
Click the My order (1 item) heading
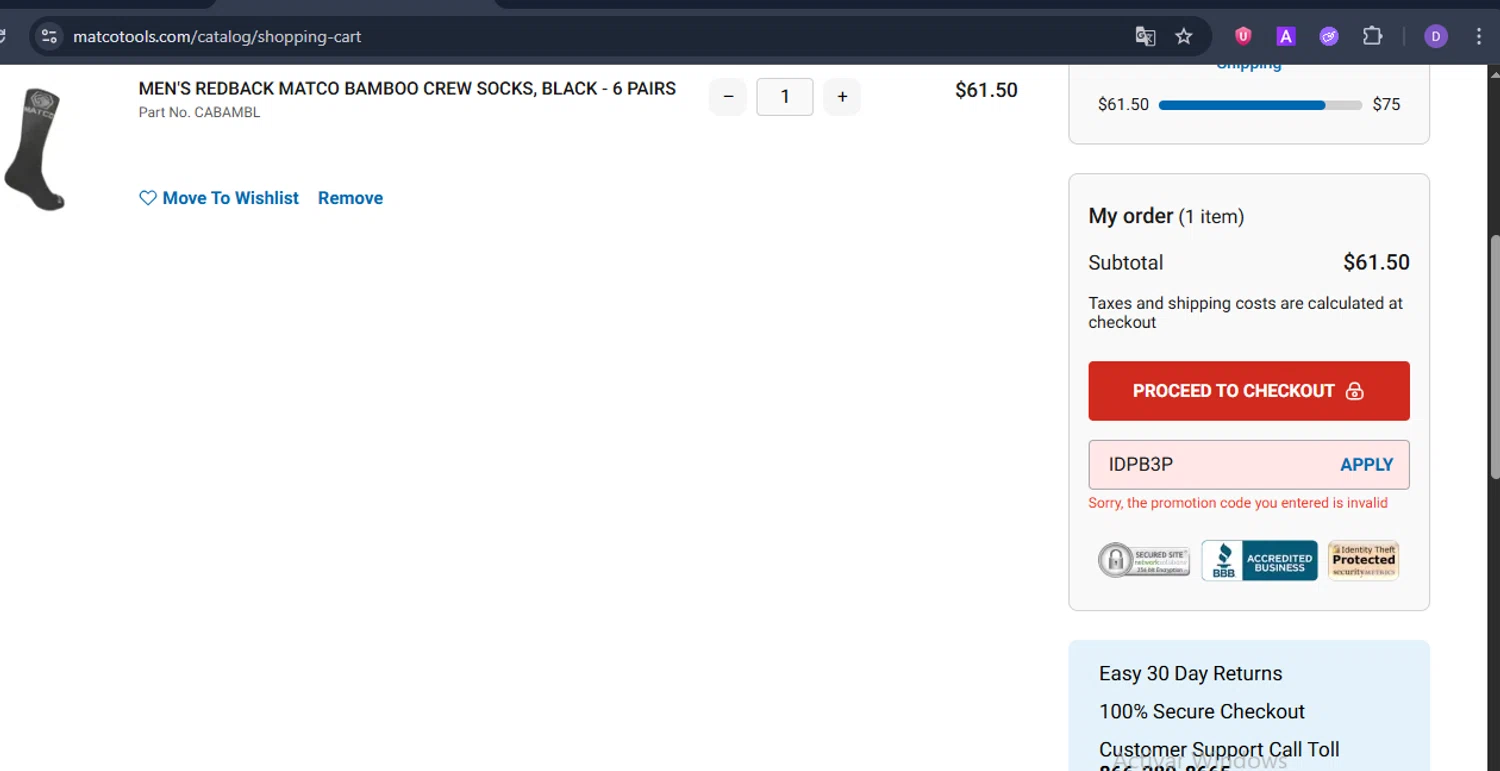(1166, 216)
